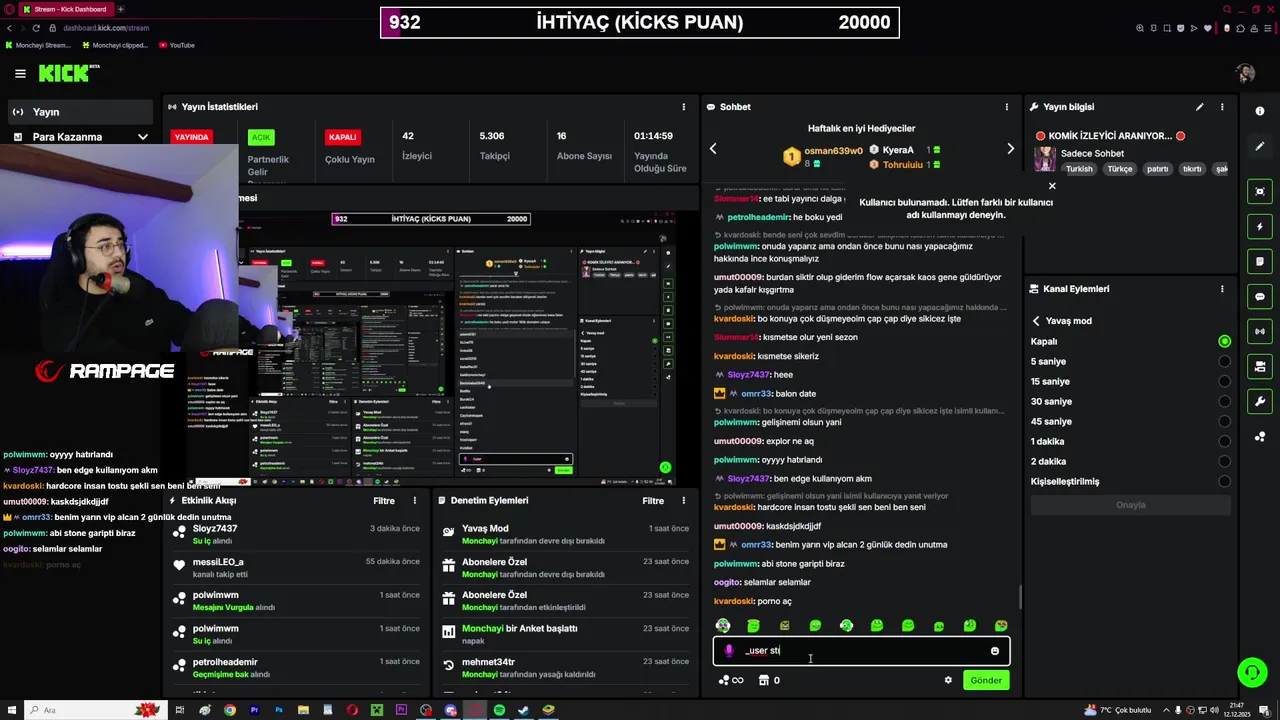Click the Turkish stream tag

tap(1079, 169)
